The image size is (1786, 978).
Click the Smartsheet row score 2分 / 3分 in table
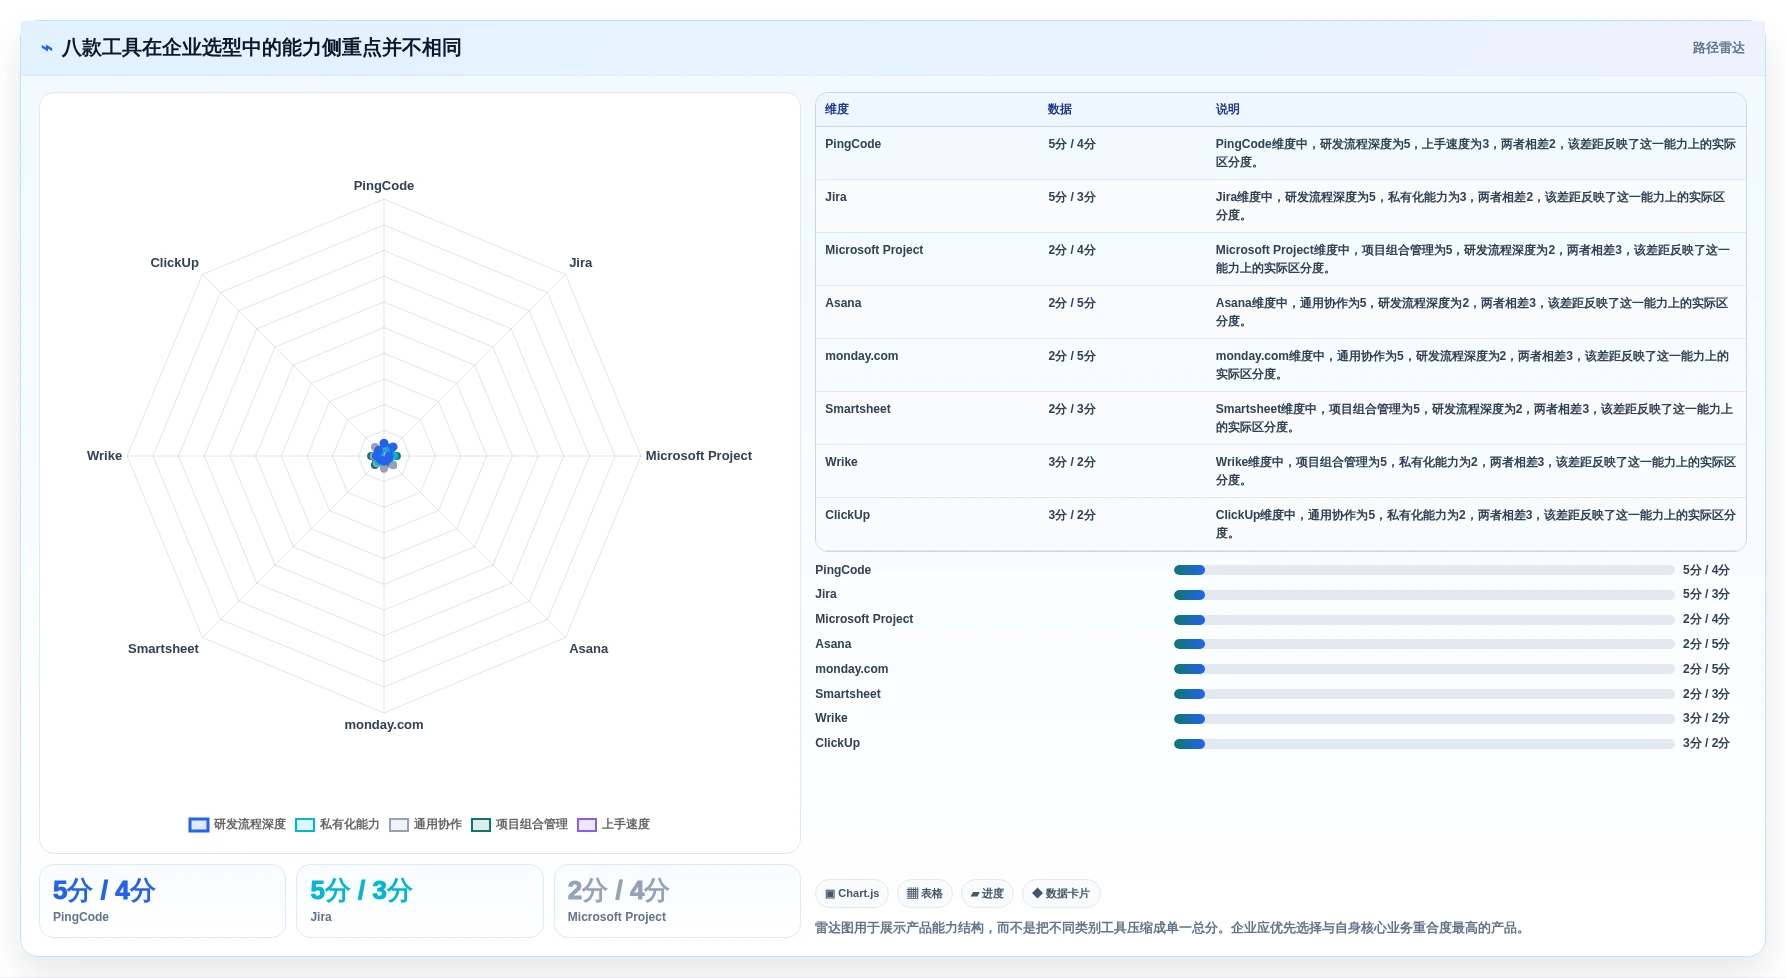coord(1072,409)
